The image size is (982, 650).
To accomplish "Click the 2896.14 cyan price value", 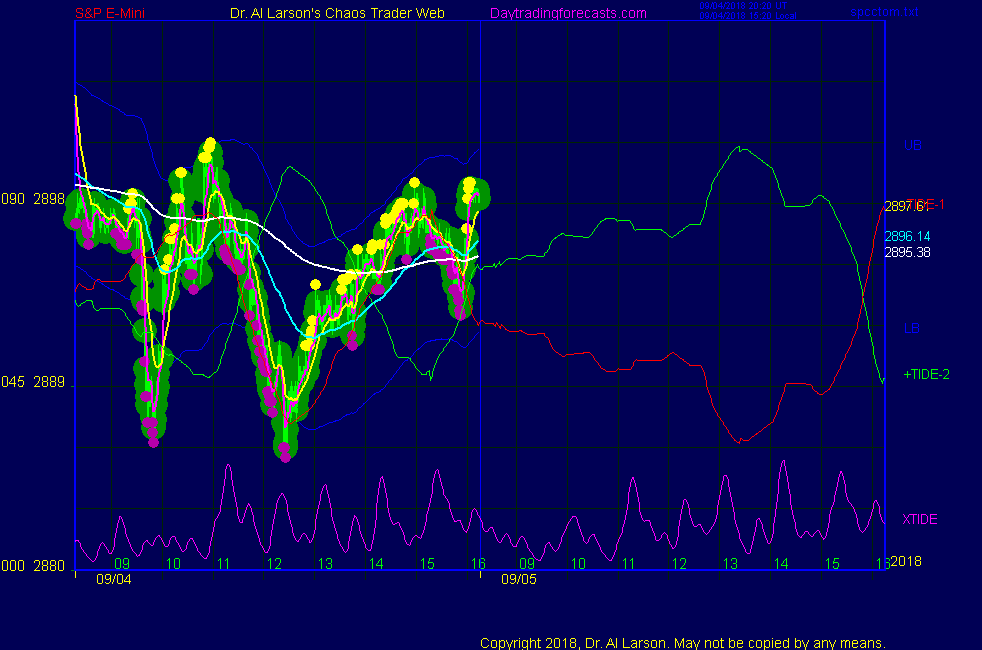I will [x=907, y=236].
